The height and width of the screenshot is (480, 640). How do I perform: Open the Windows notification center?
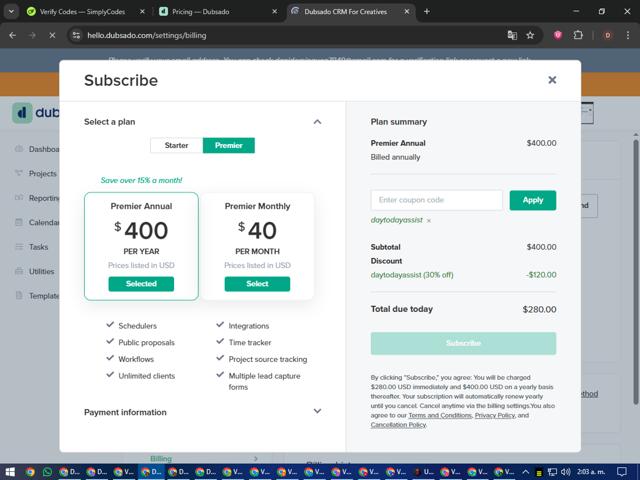(622, 472)
